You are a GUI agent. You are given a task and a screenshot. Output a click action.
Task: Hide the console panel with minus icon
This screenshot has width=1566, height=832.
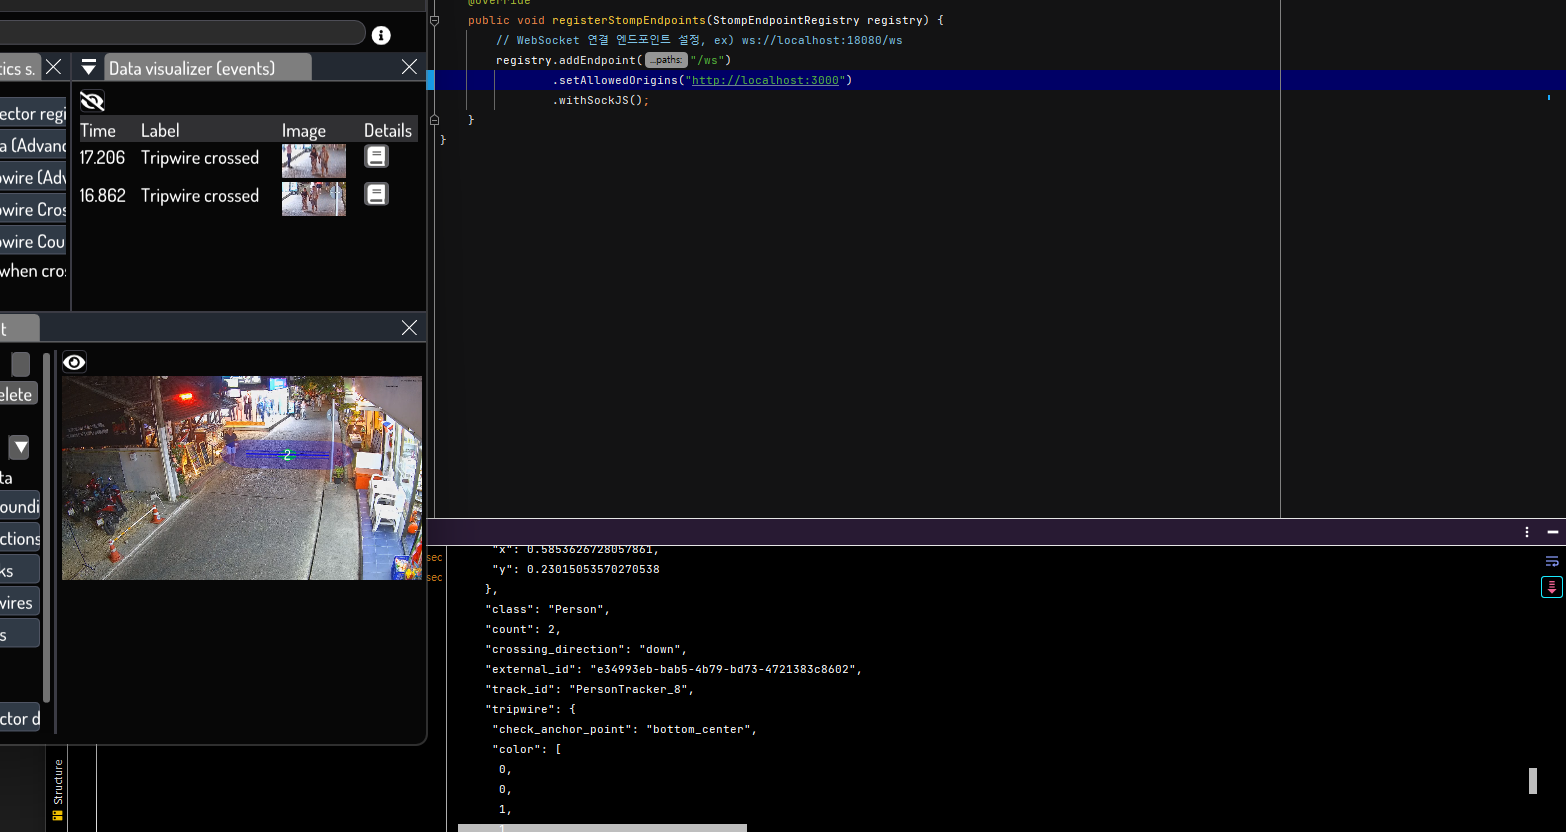pyautogui.click(x=1552, y=532)
